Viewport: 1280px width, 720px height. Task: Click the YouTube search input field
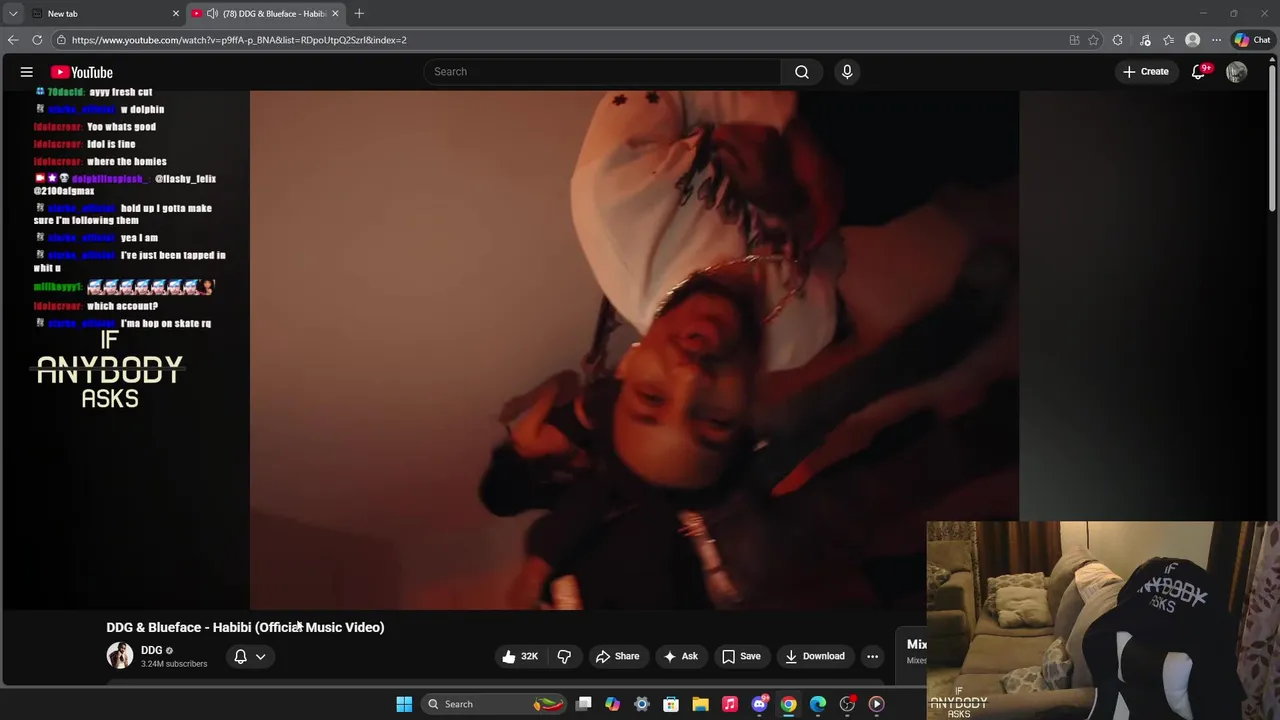(602, 72)
